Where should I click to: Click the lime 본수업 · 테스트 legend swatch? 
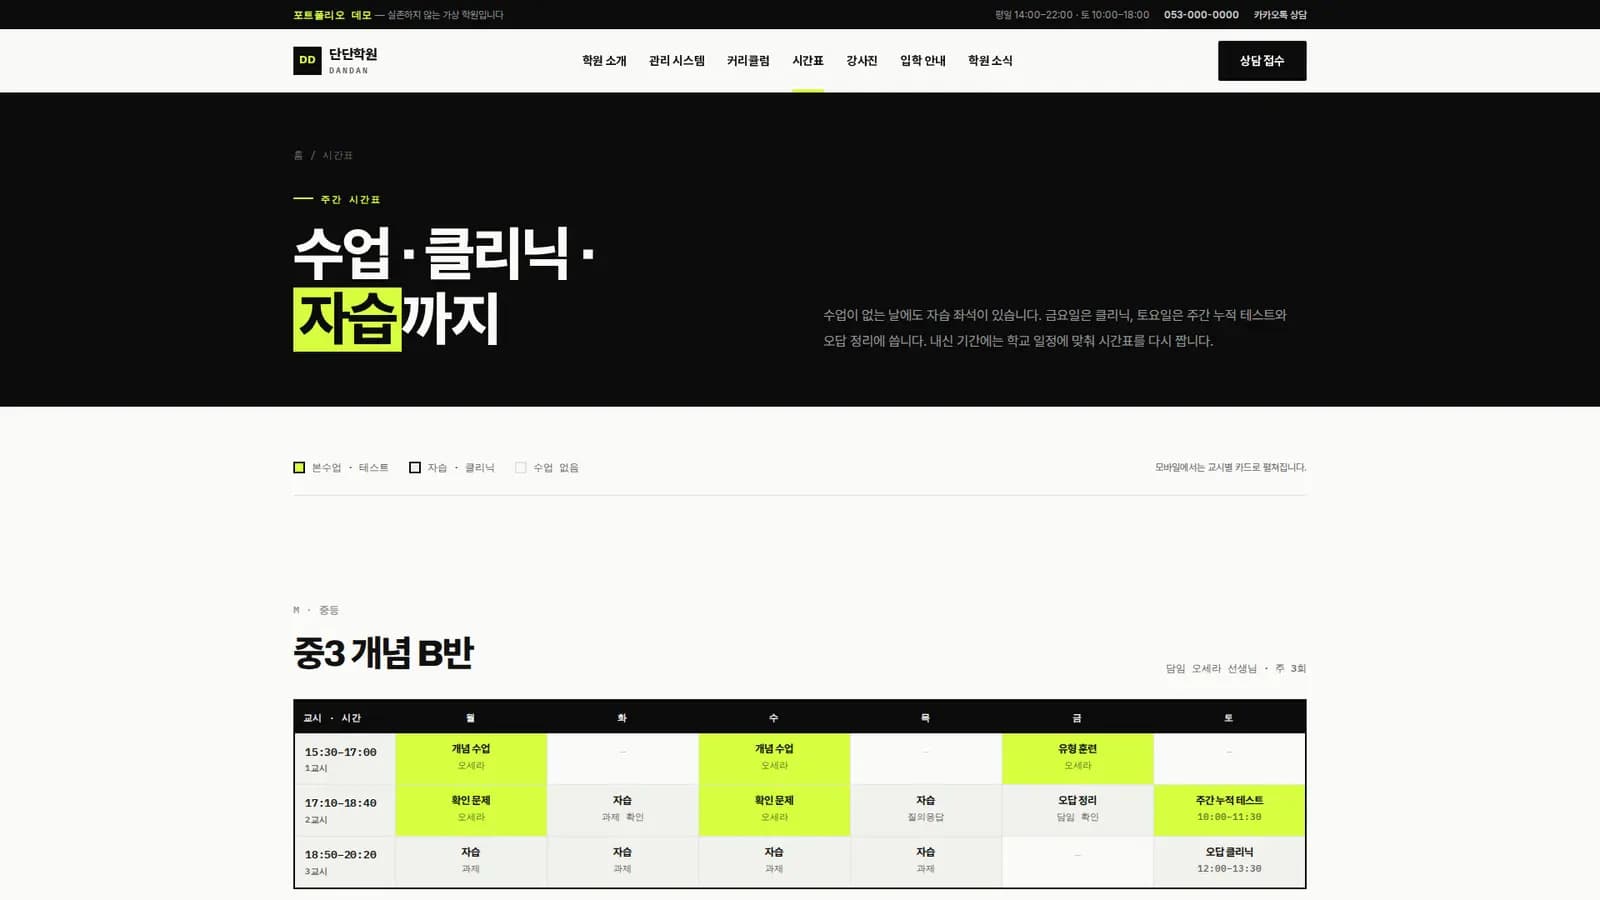point(299,467)
